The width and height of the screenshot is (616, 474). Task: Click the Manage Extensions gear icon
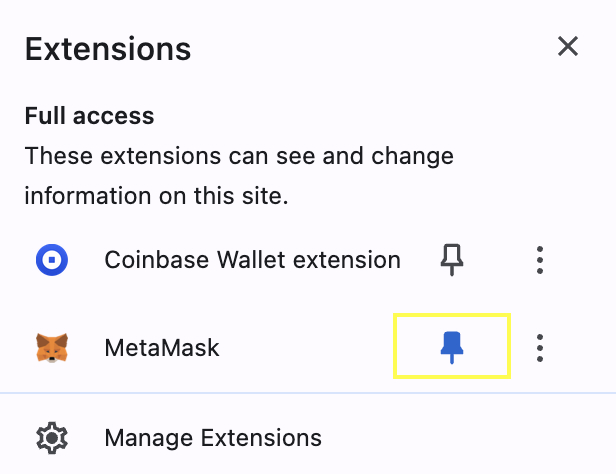[x=52, y=438]
